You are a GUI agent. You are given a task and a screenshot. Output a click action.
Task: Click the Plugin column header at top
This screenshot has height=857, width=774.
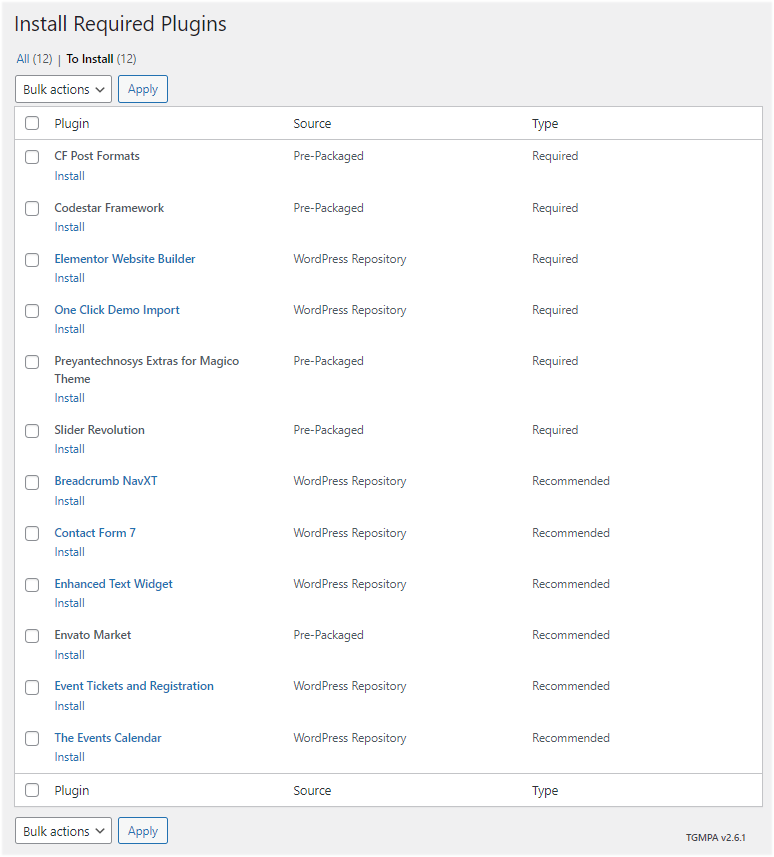click(72, 124)
